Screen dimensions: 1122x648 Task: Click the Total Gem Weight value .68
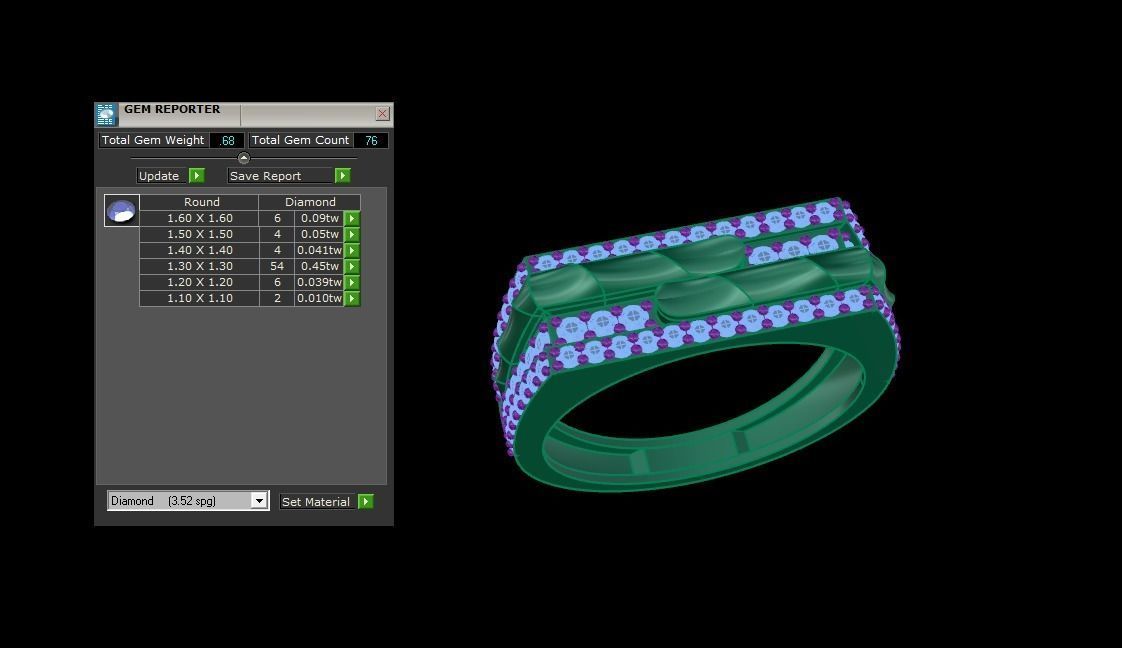(x=228, y=140)
